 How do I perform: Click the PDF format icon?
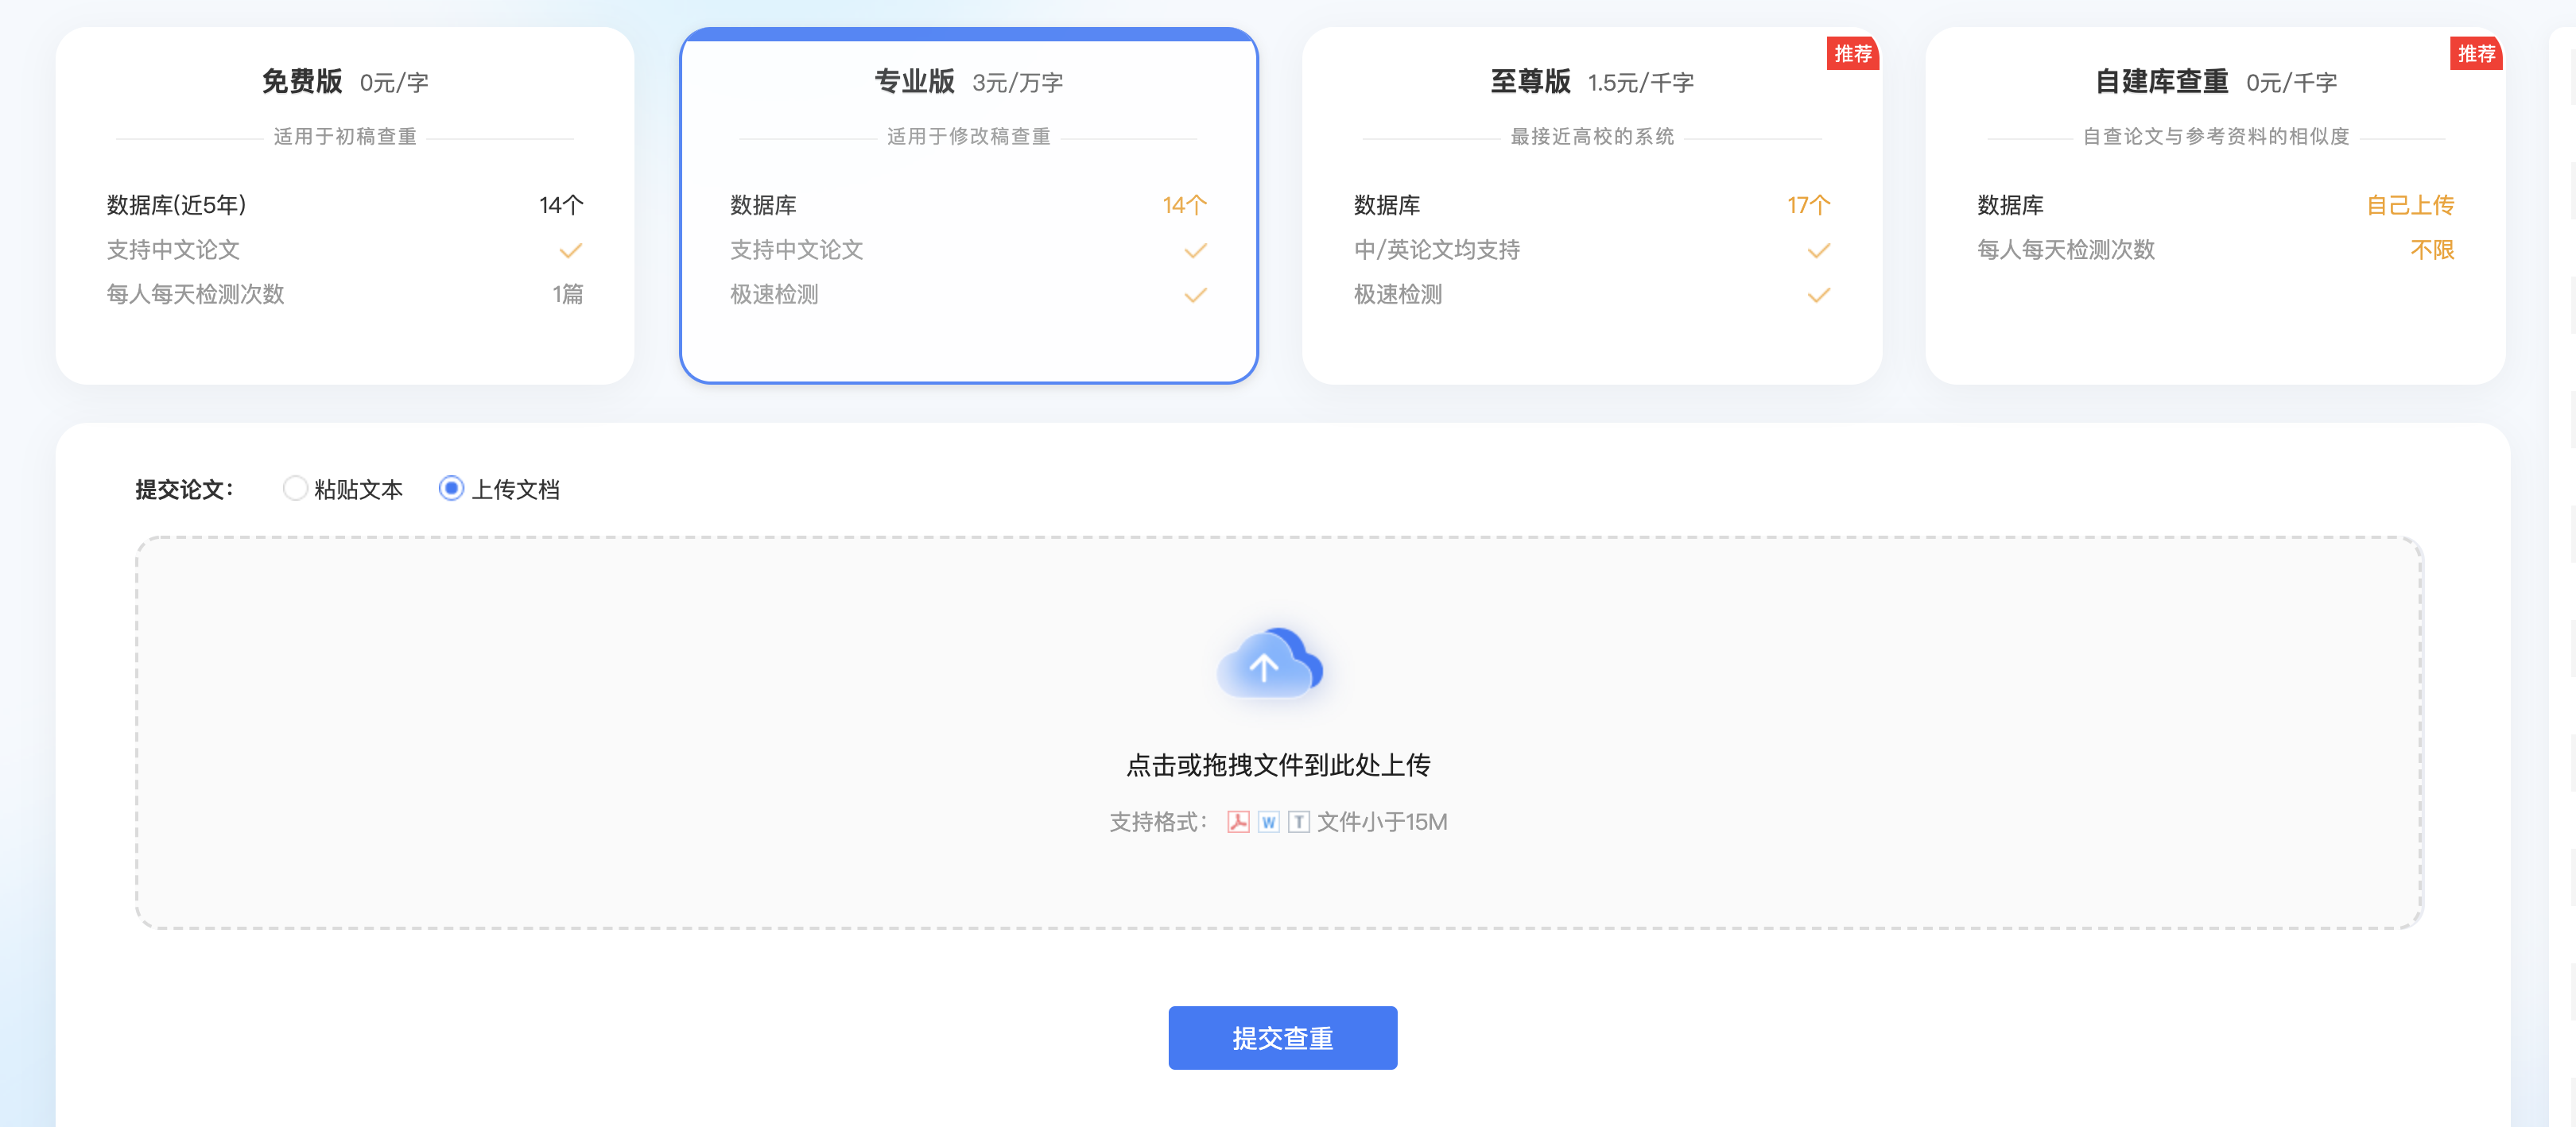tap(1238, 822)
